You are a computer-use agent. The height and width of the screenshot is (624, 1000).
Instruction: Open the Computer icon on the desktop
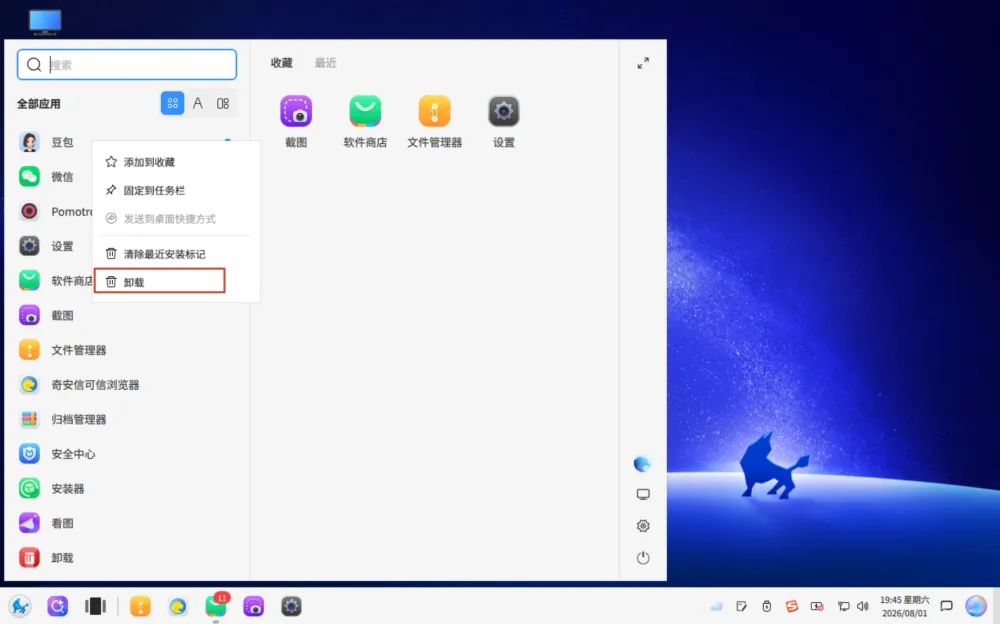(45, 21)
